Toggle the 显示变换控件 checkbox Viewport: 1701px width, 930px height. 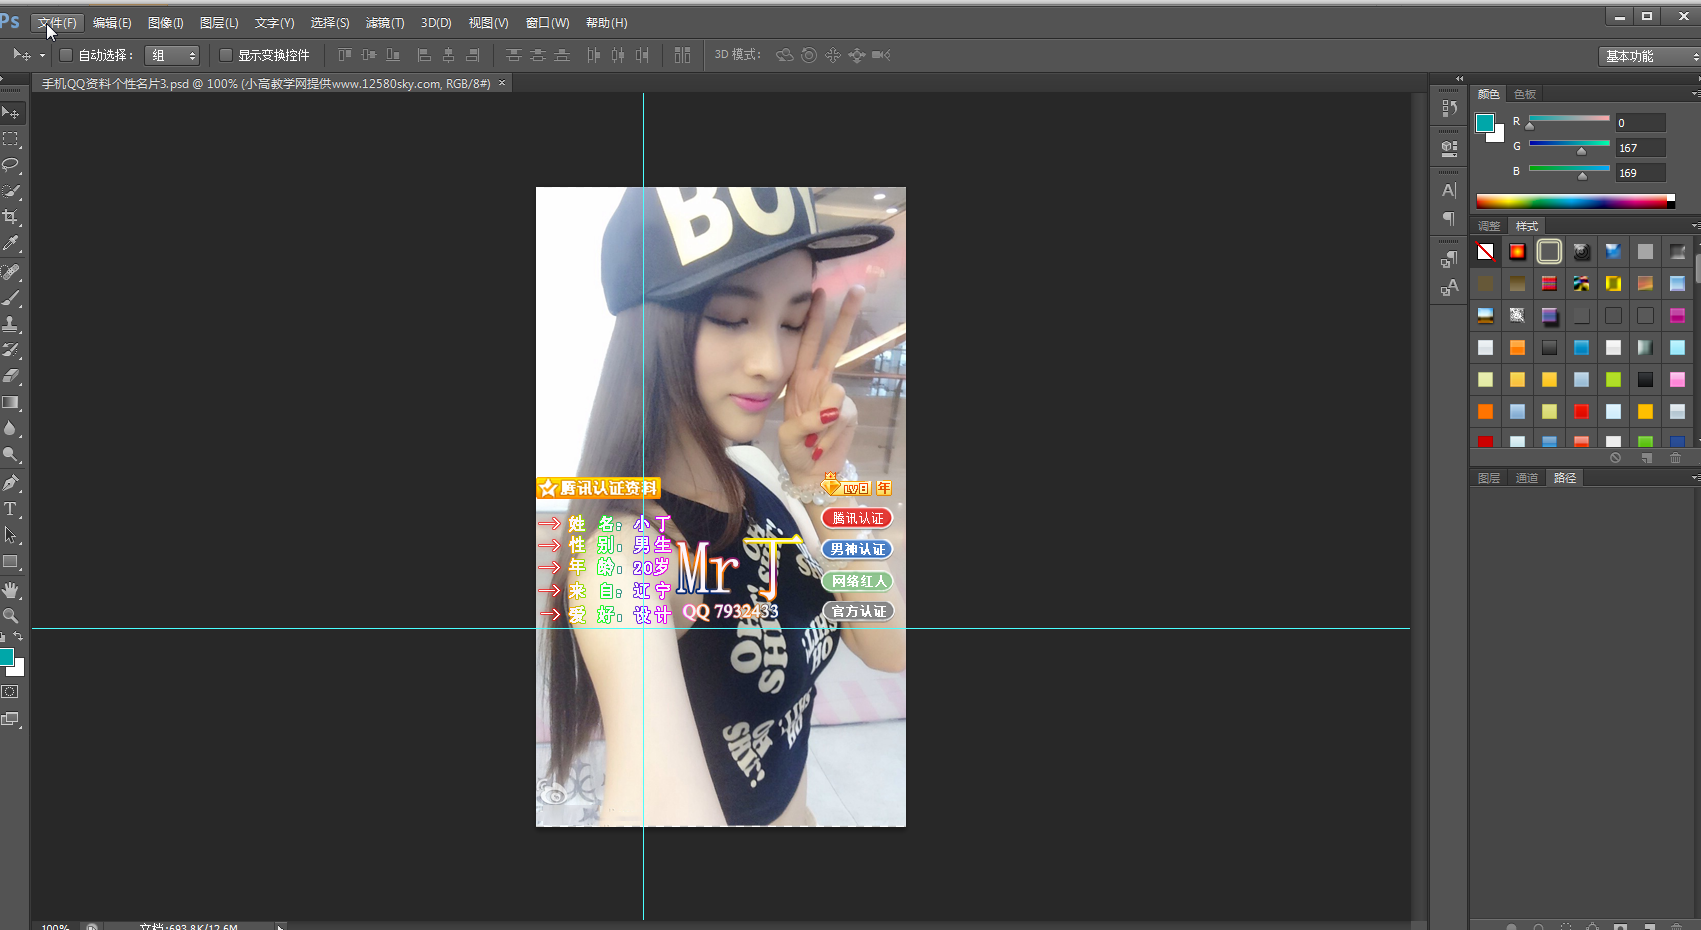(226, 55)
